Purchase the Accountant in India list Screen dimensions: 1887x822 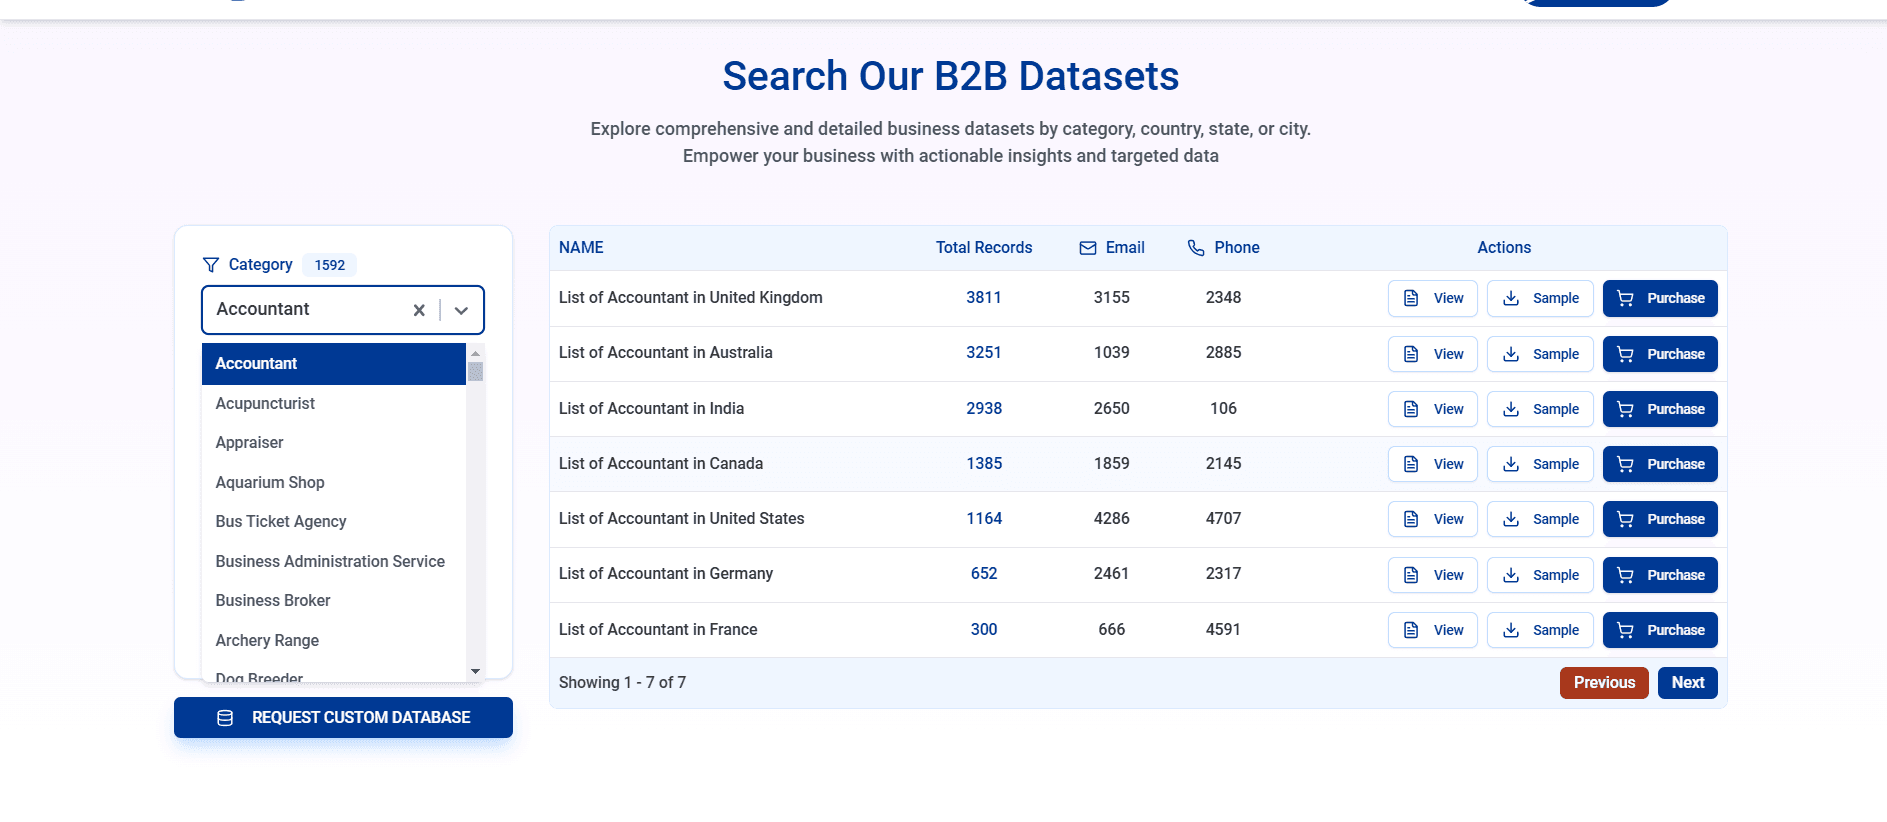(x=1659, y=409)
